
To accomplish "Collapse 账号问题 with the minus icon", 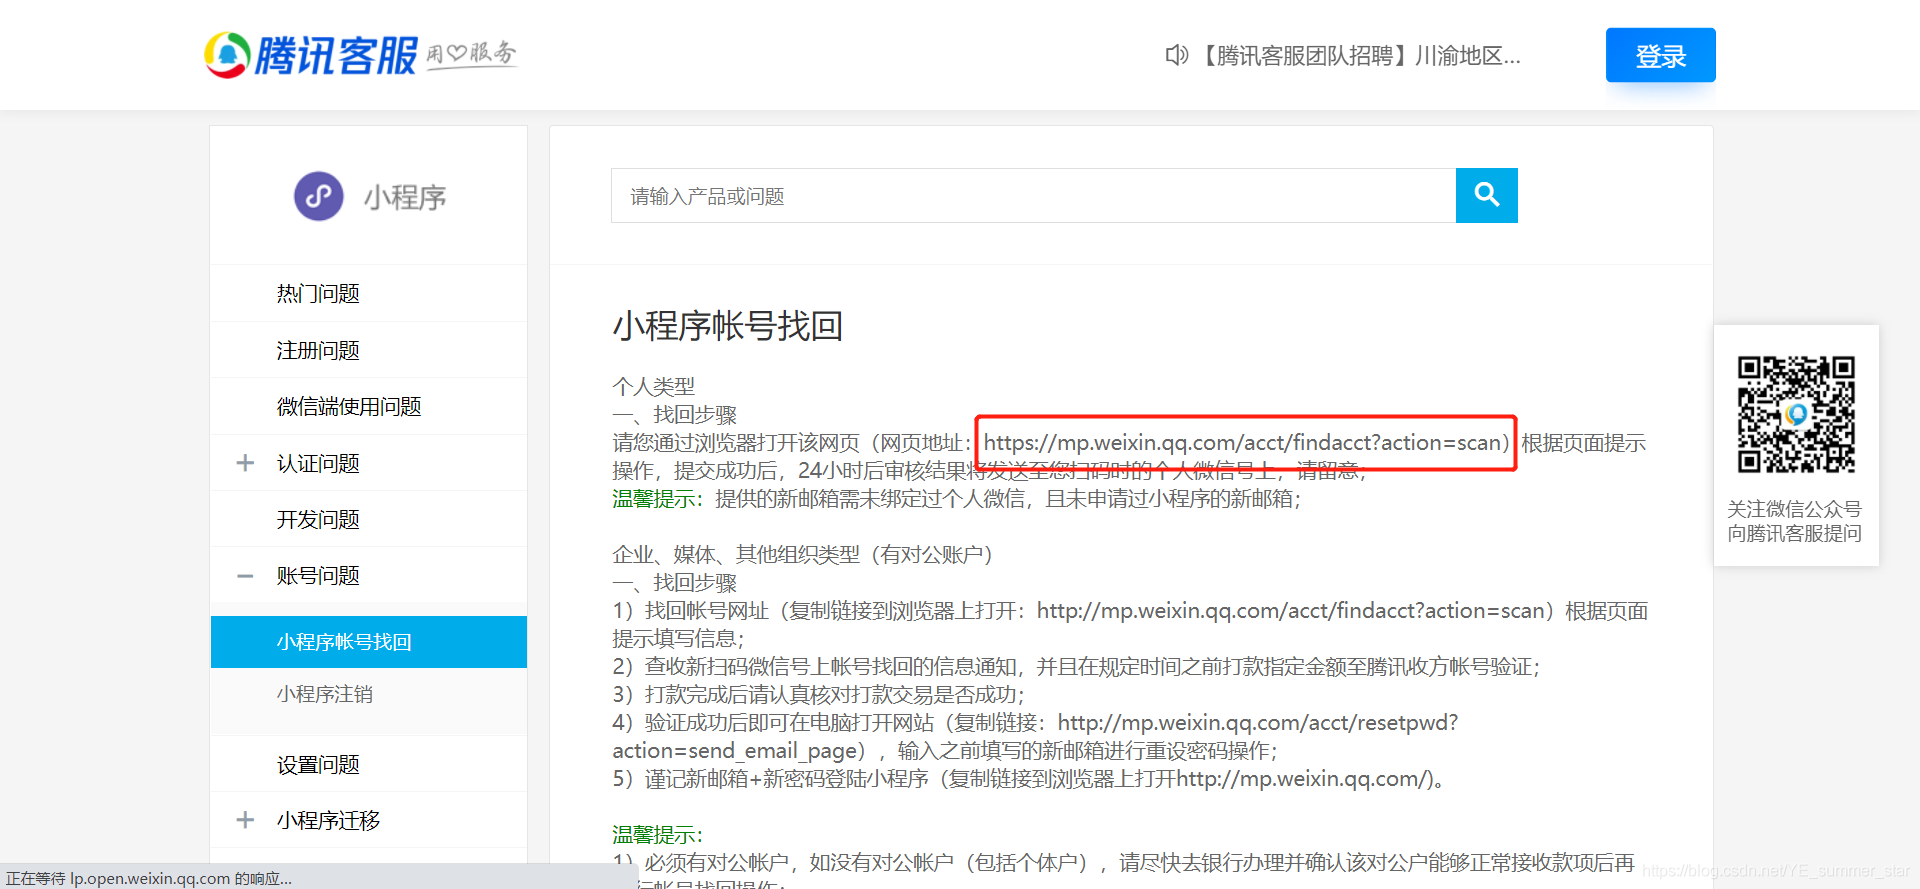I will point(245,576).
